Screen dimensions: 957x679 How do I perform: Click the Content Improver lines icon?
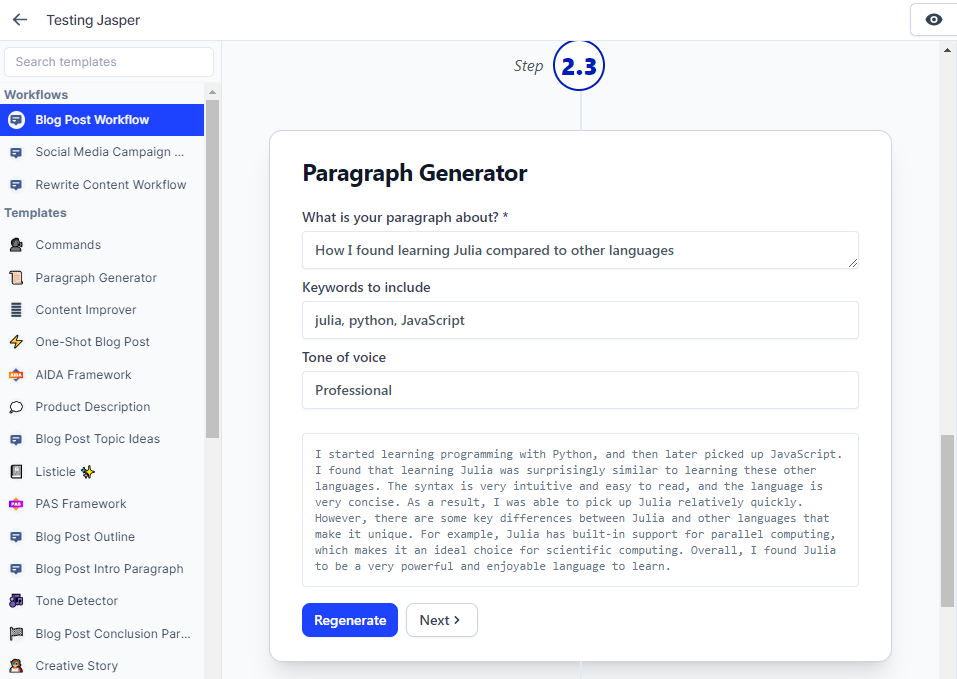(x=16, y=310)
